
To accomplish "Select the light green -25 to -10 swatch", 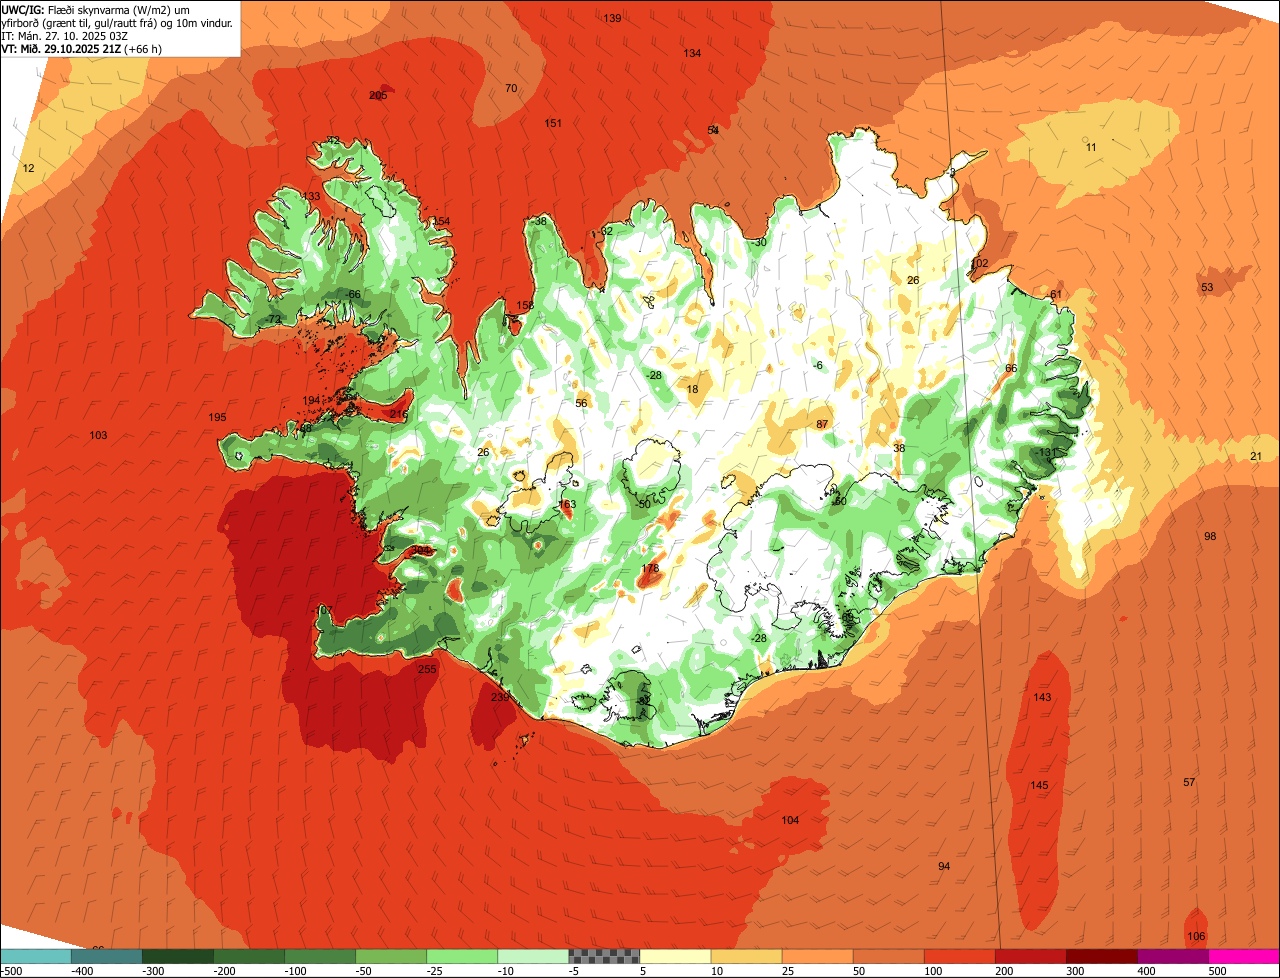I will tap(462, 955).
